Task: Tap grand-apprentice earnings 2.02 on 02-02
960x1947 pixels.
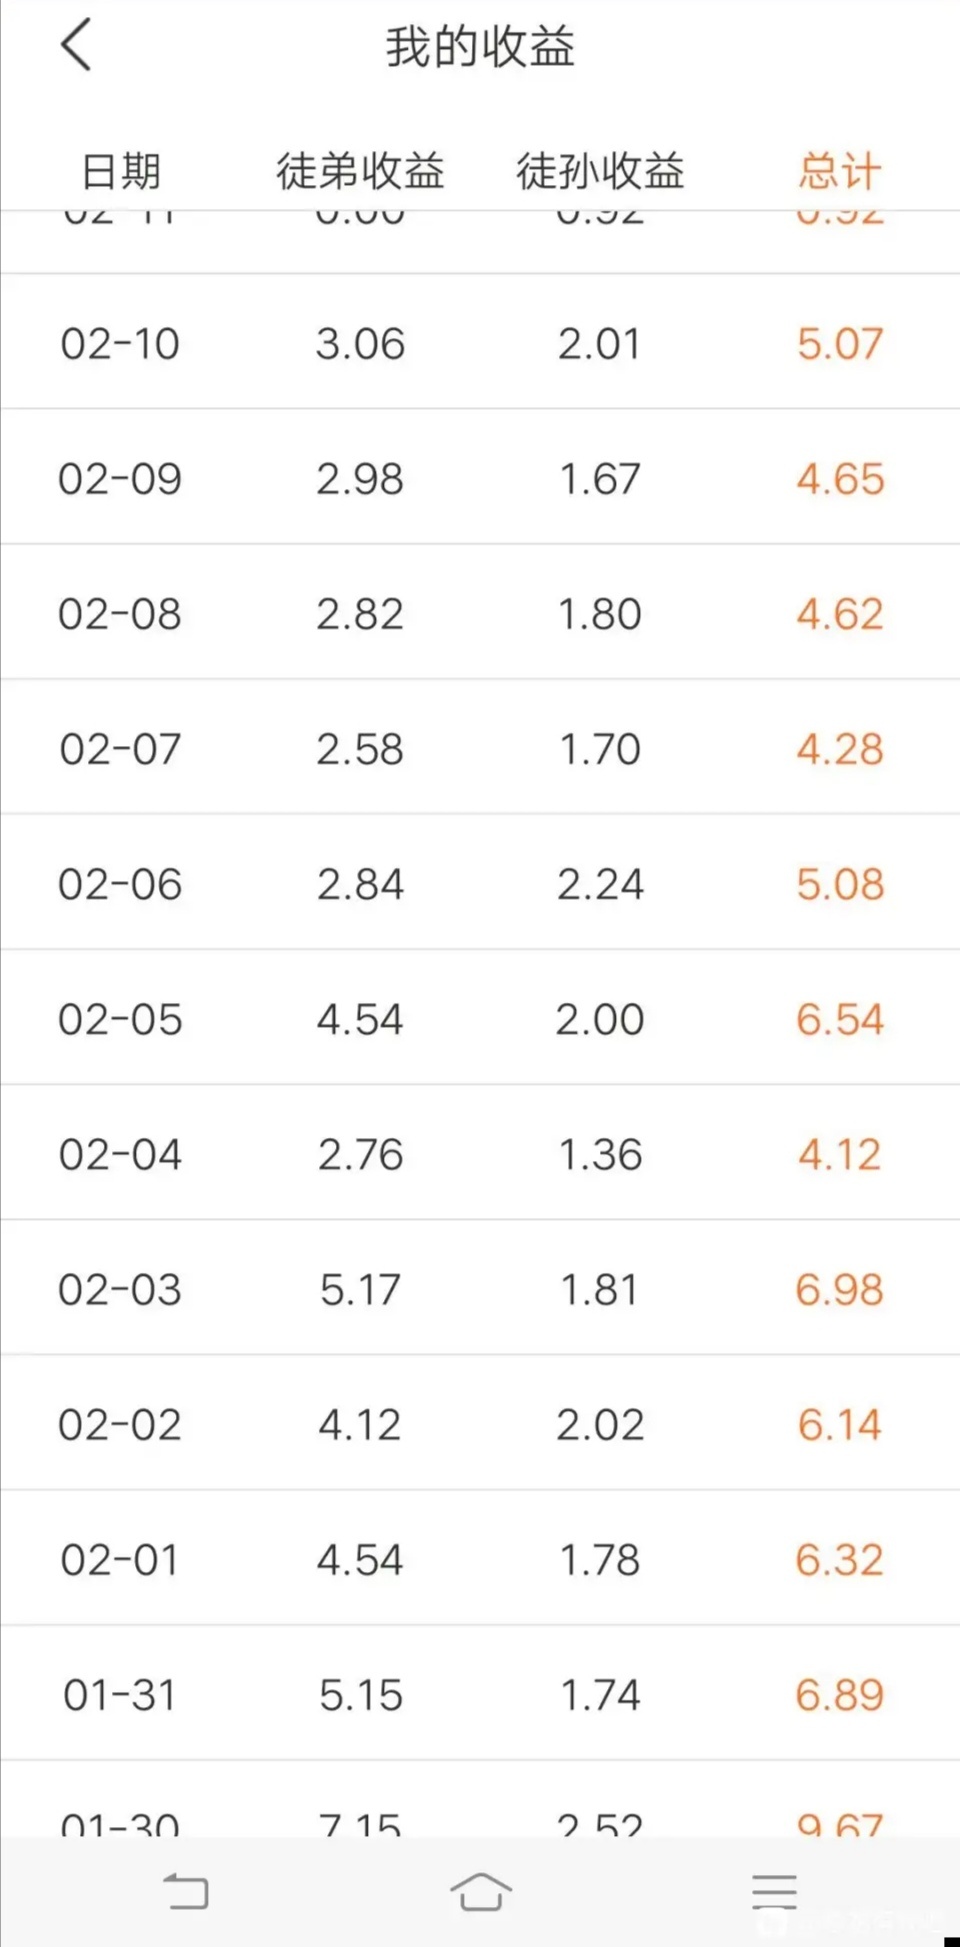Action: point(600,1424)
